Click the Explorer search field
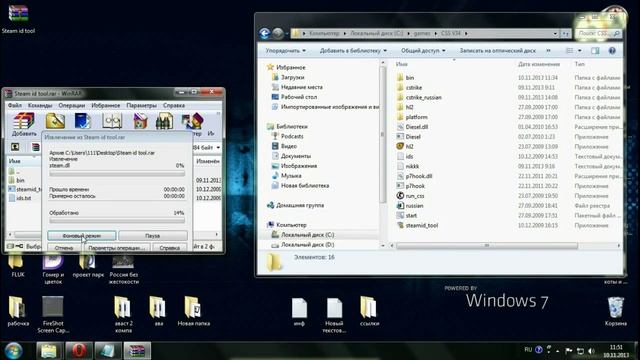Image resolution: width=640 pixels, height=360 pixels. coord(598,33)
